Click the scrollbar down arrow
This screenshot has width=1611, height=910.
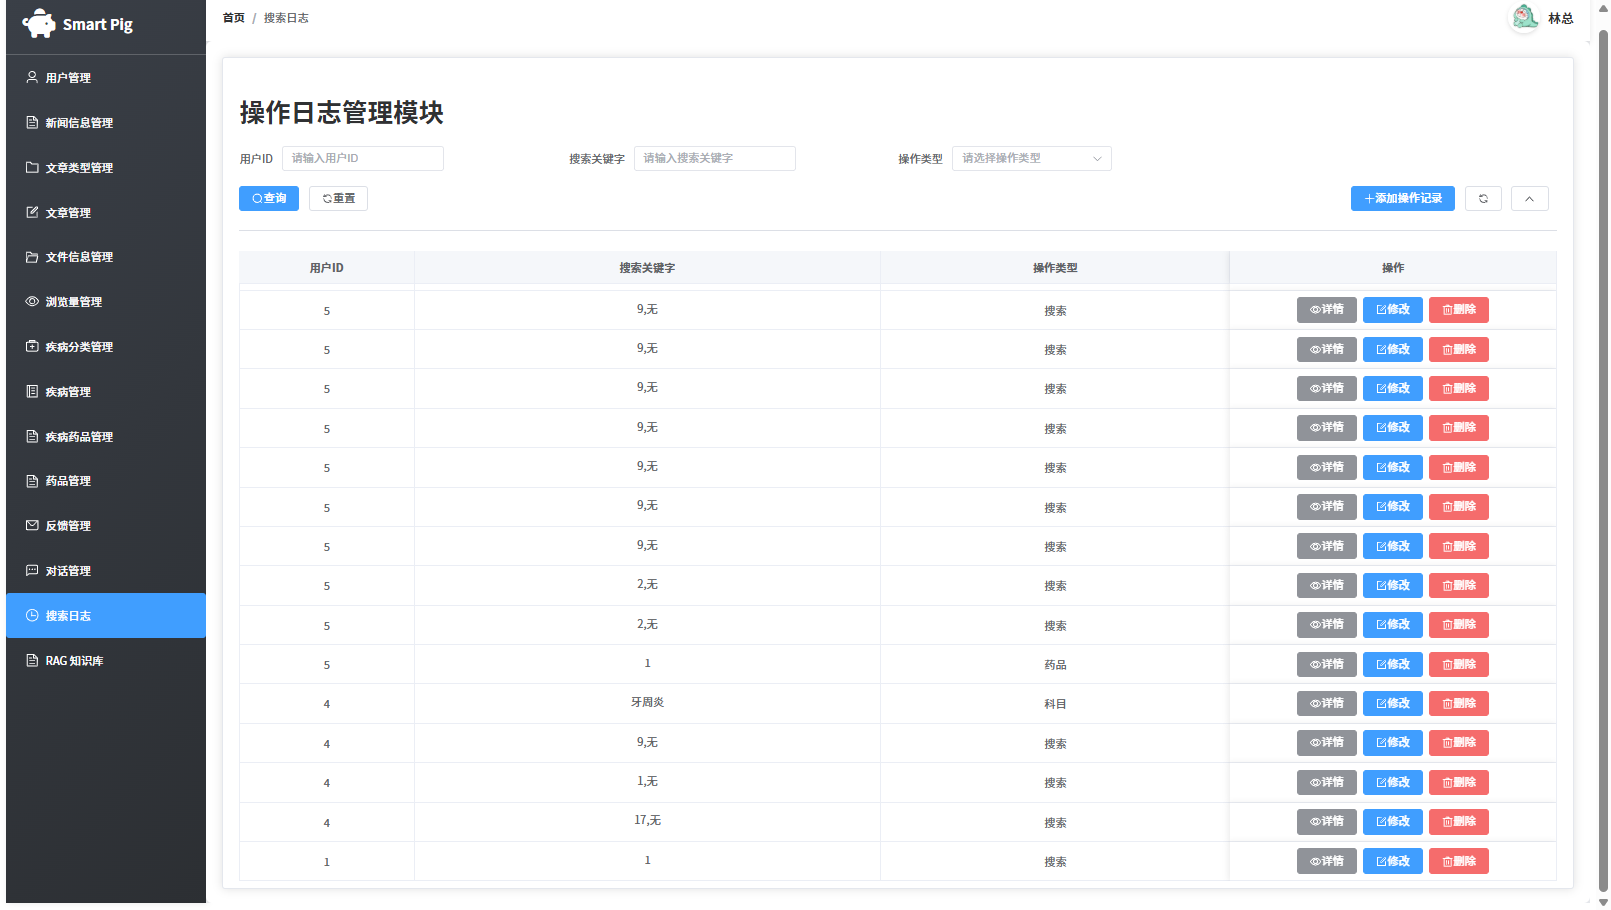(x=1603, y=902)
